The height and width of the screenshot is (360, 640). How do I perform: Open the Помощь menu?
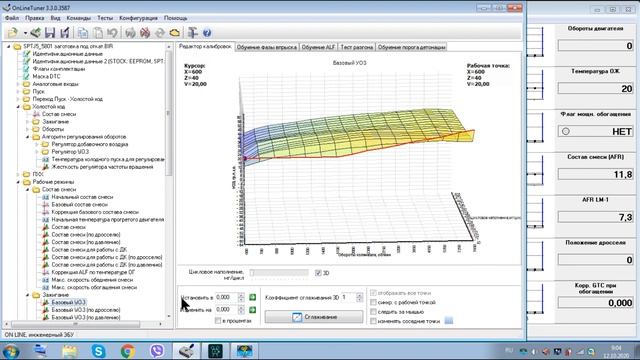pos(176,18)
